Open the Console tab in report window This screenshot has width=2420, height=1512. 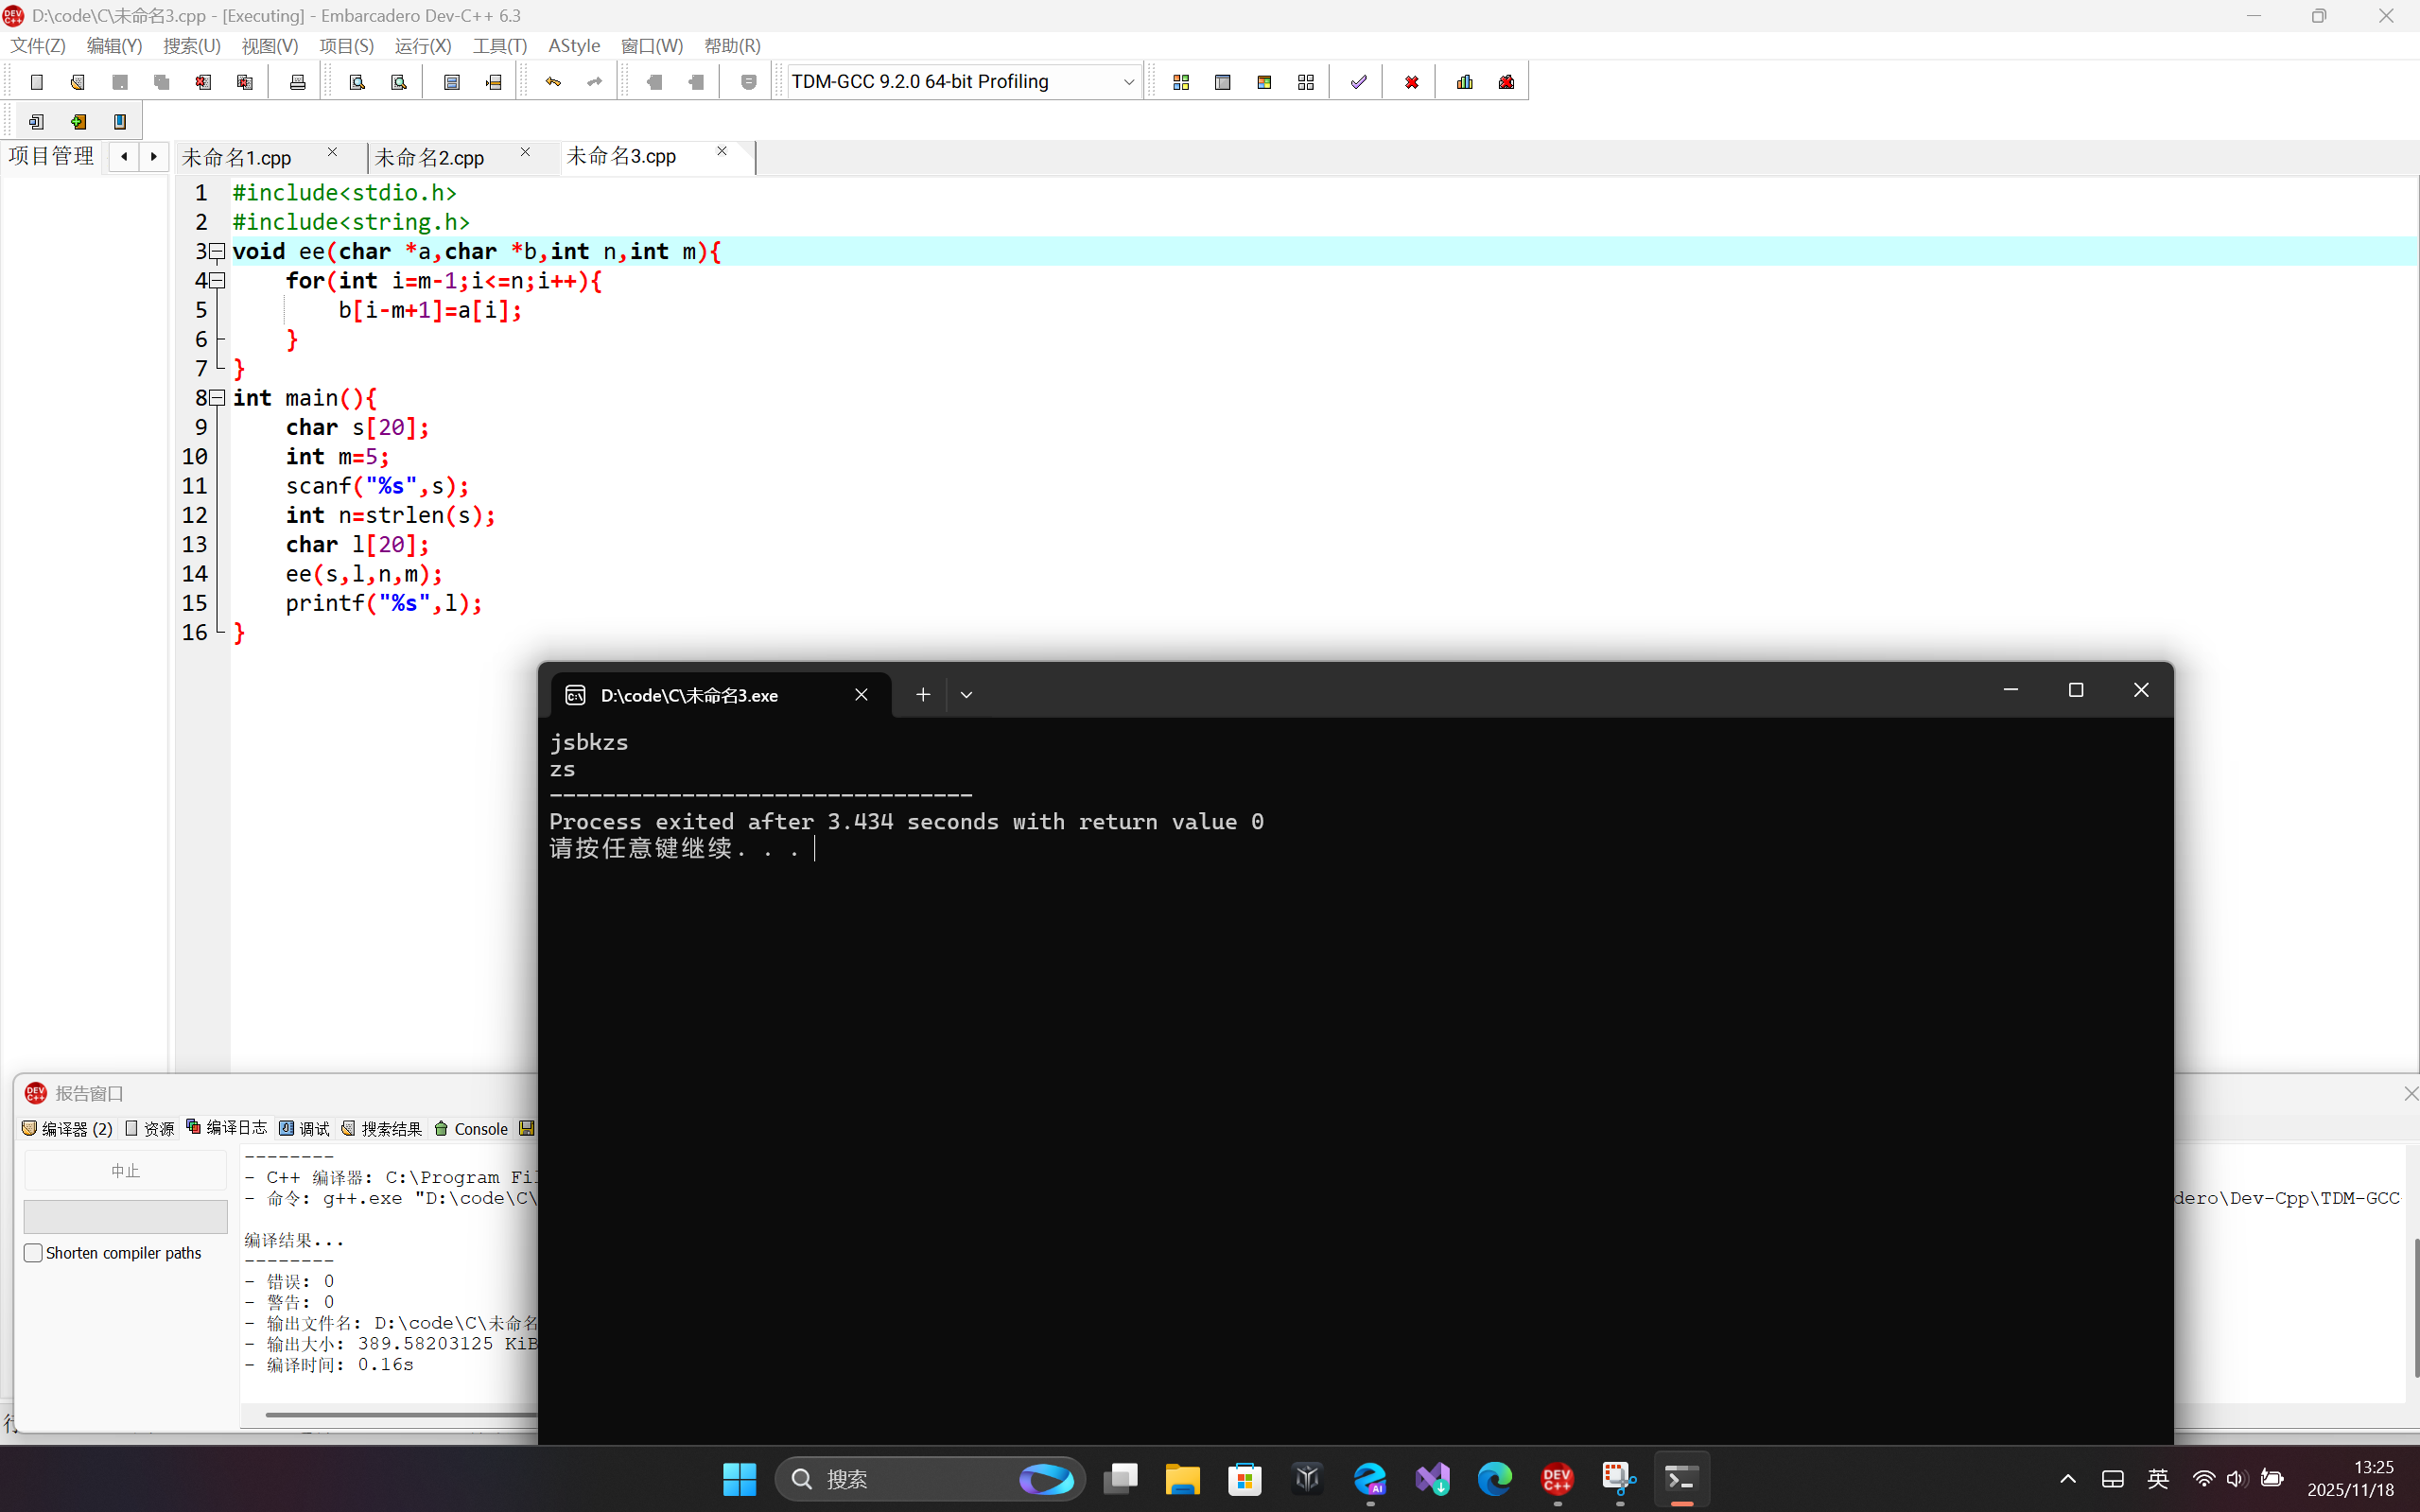point(471,1129)
